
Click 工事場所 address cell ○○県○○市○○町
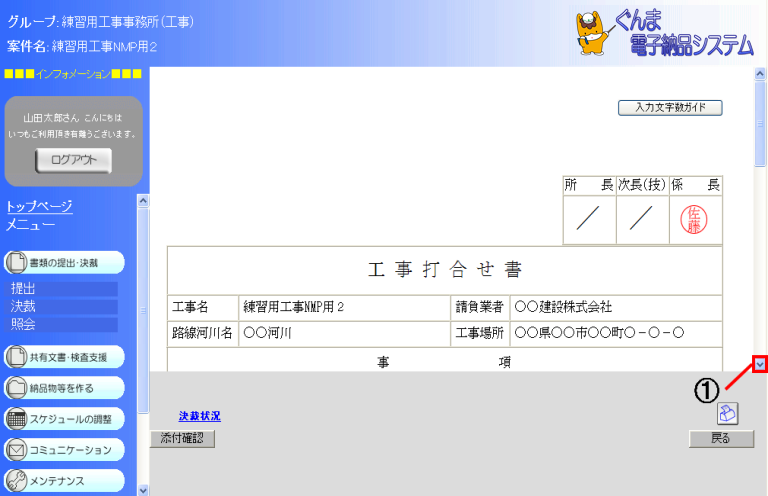point(616,333)
